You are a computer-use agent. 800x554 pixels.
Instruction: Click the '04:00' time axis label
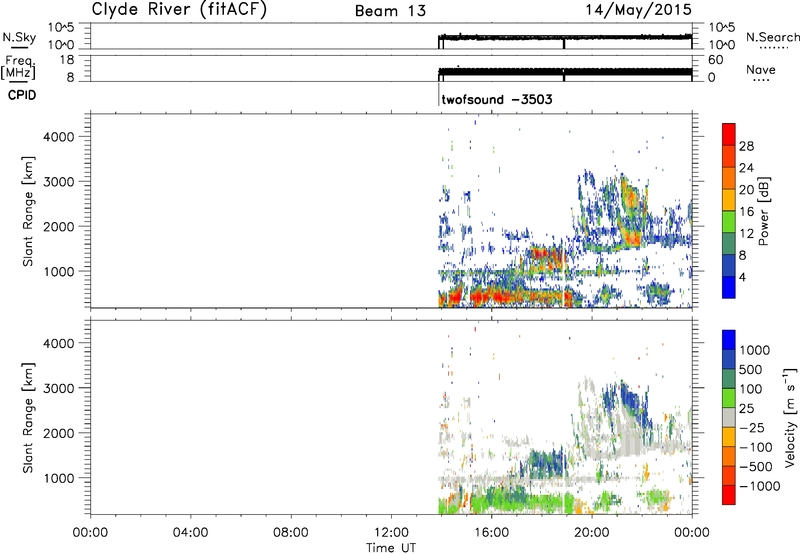tap(190, 533)
